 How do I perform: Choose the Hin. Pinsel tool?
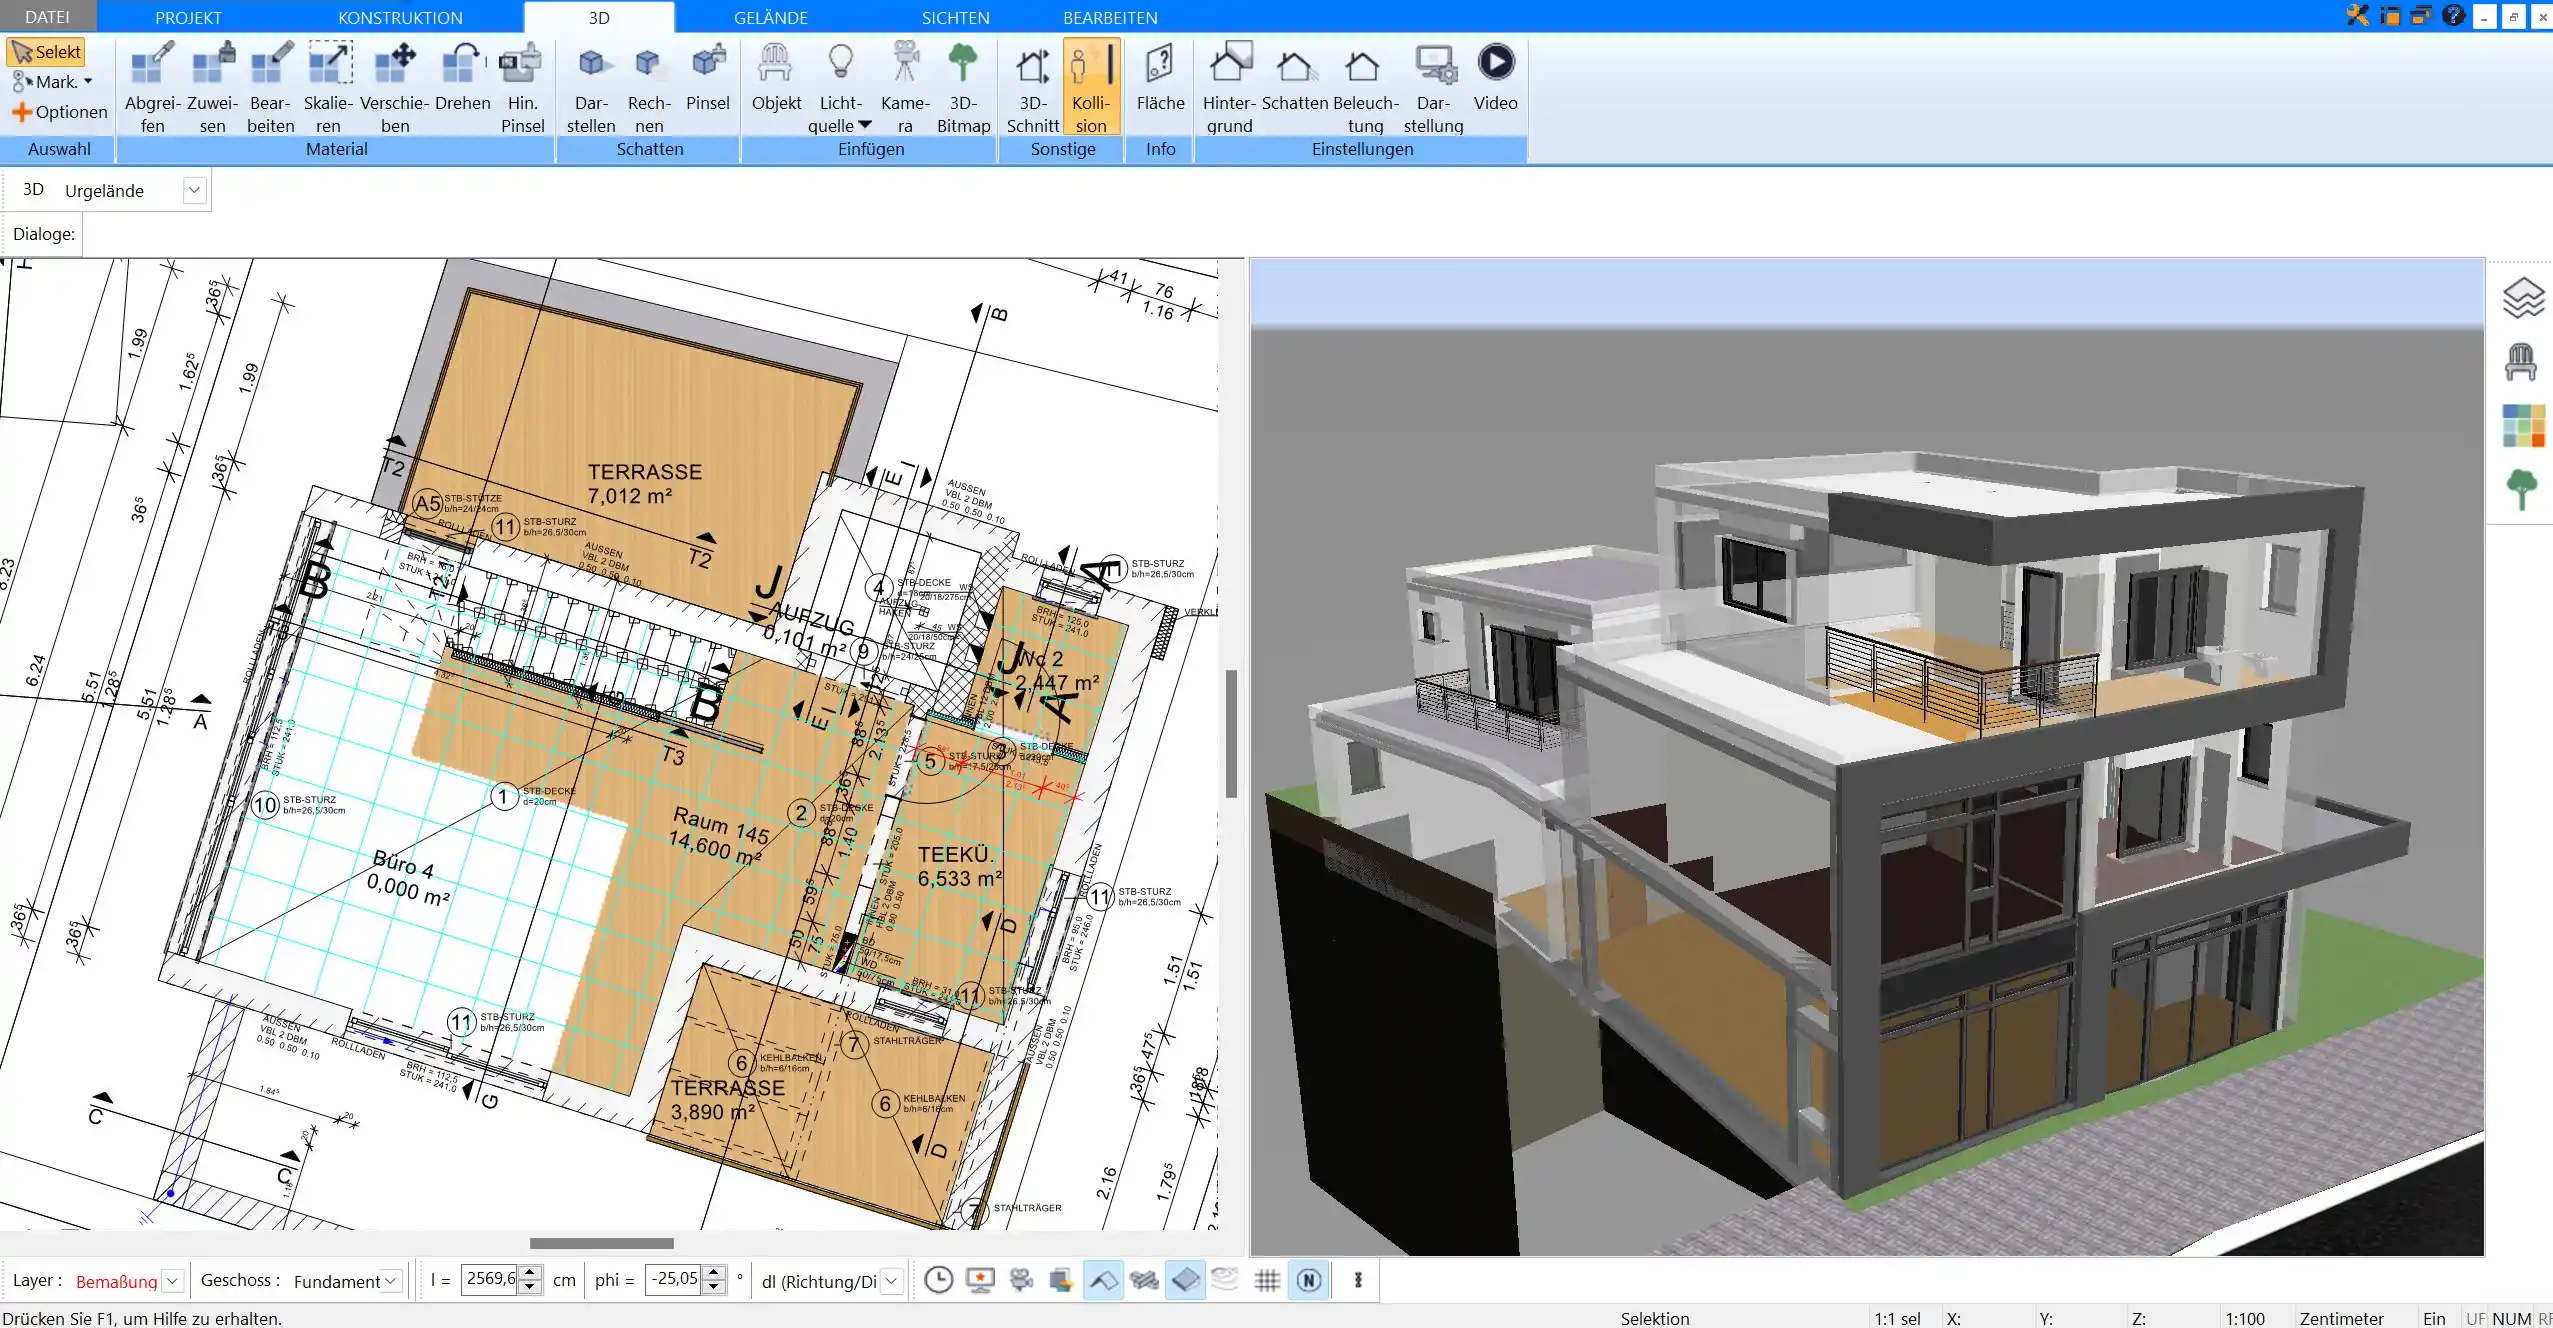pos(522,87)
